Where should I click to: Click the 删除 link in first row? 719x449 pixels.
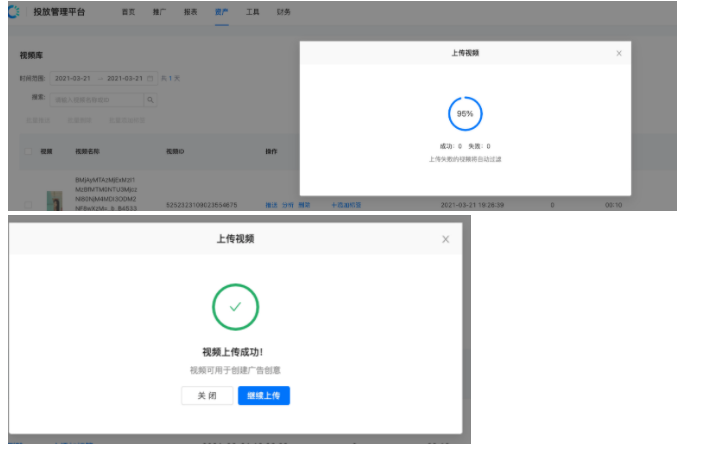pos(304,205)
